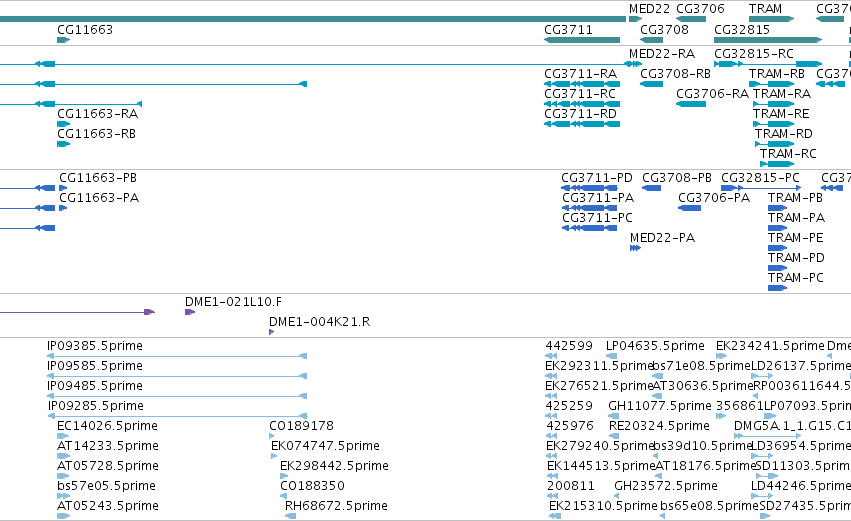Select feature 425976
The width and height of the screenshot is (851, 521).
[570, 427]
